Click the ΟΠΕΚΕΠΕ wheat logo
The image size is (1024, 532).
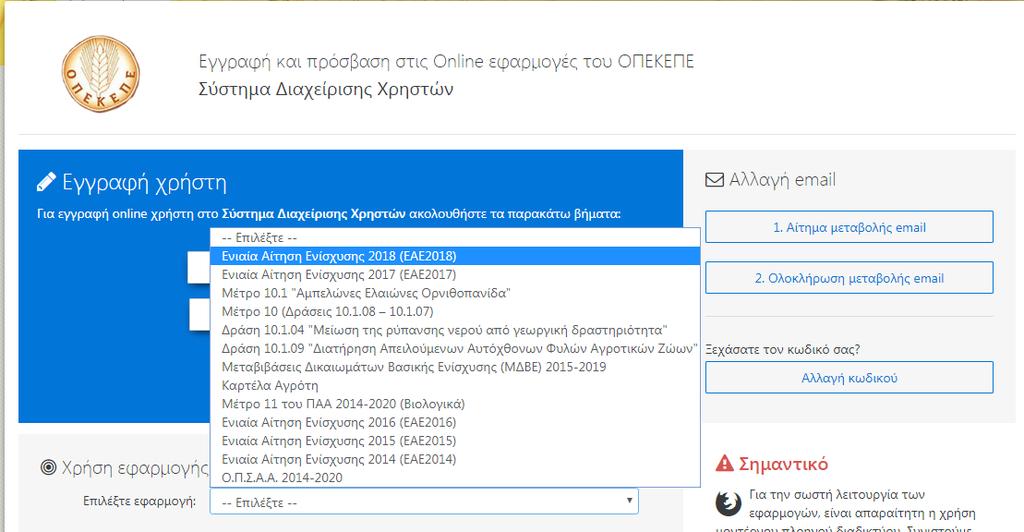click(101, 74)
